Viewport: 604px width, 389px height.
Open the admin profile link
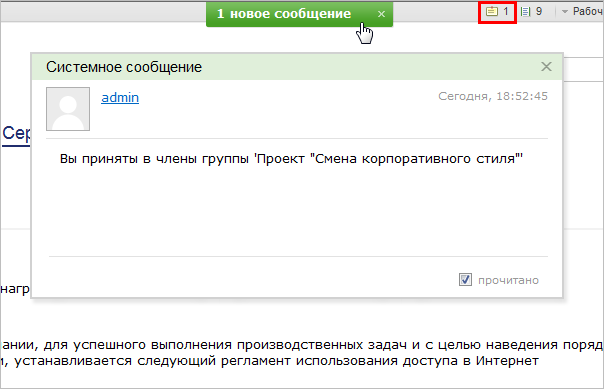[120, 97]
